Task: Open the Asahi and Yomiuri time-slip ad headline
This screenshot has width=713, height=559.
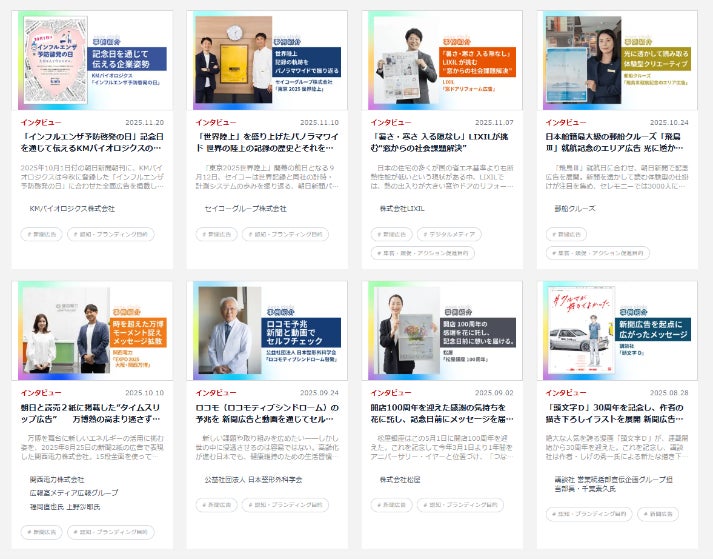Action: click(90, 413)
